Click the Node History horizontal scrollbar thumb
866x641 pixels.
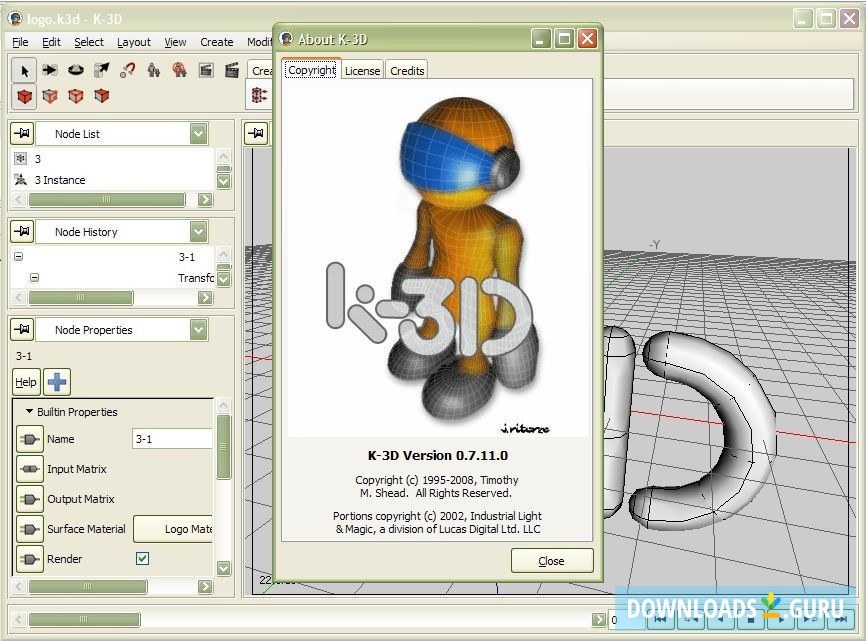coord(81,298)
